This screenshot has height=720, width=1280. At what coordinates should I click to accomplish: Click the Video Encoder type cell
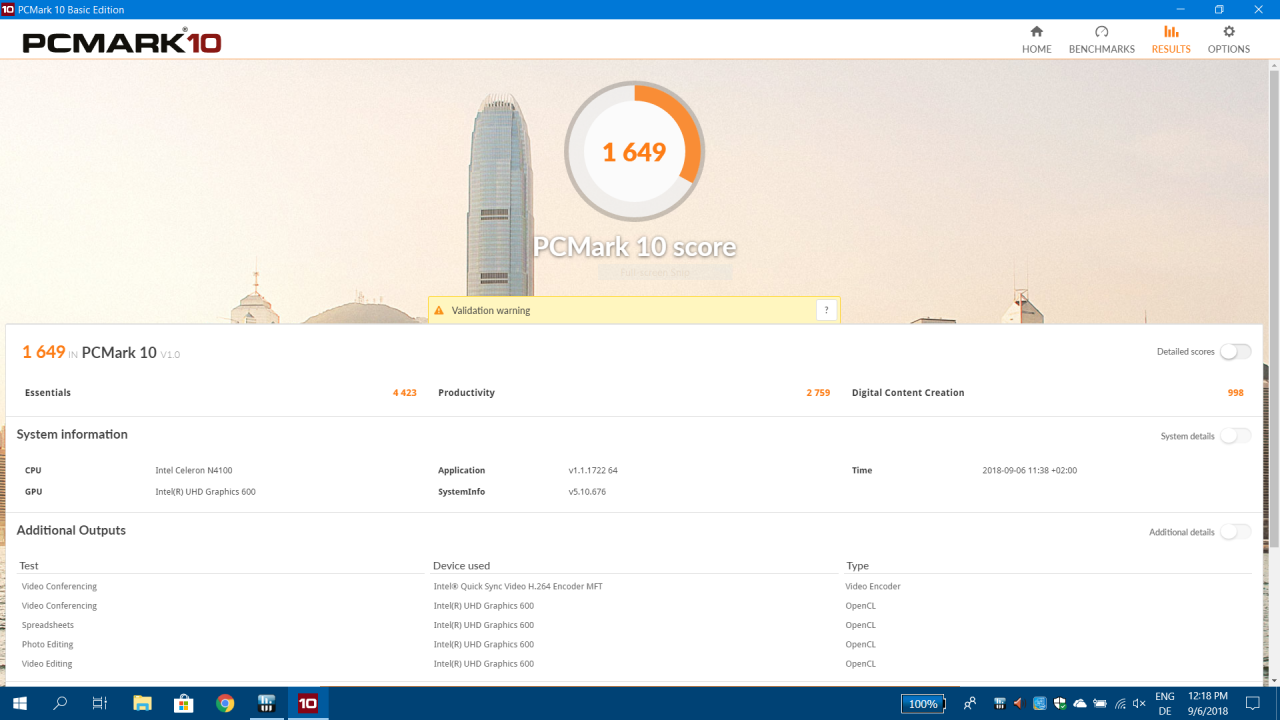pos(873,586)
